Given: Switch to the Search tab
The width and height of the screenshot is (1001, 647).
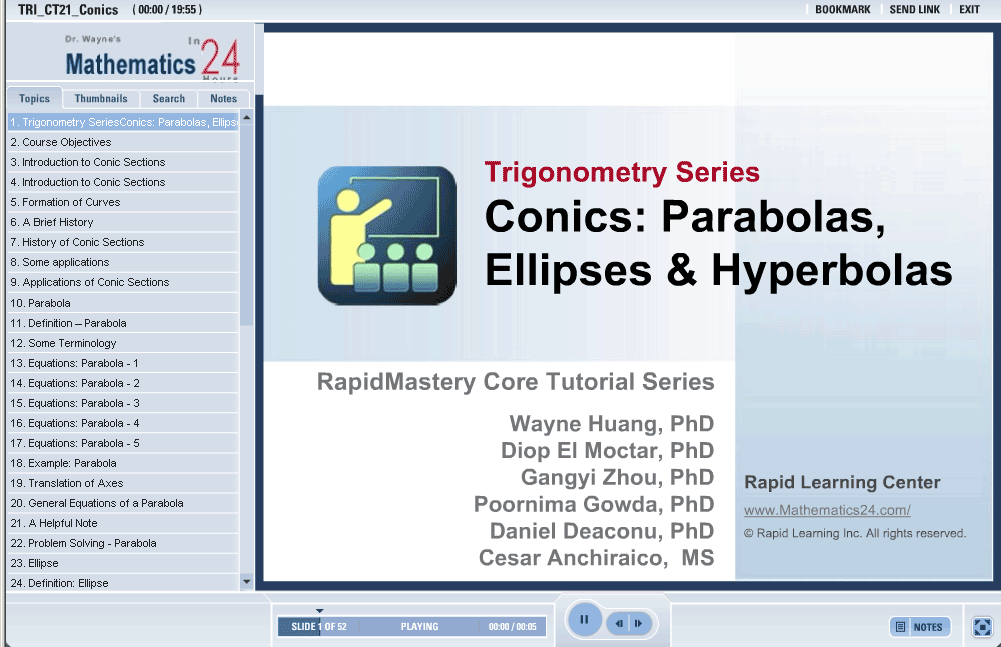Looking at the screenshot, I should [169, 98].
